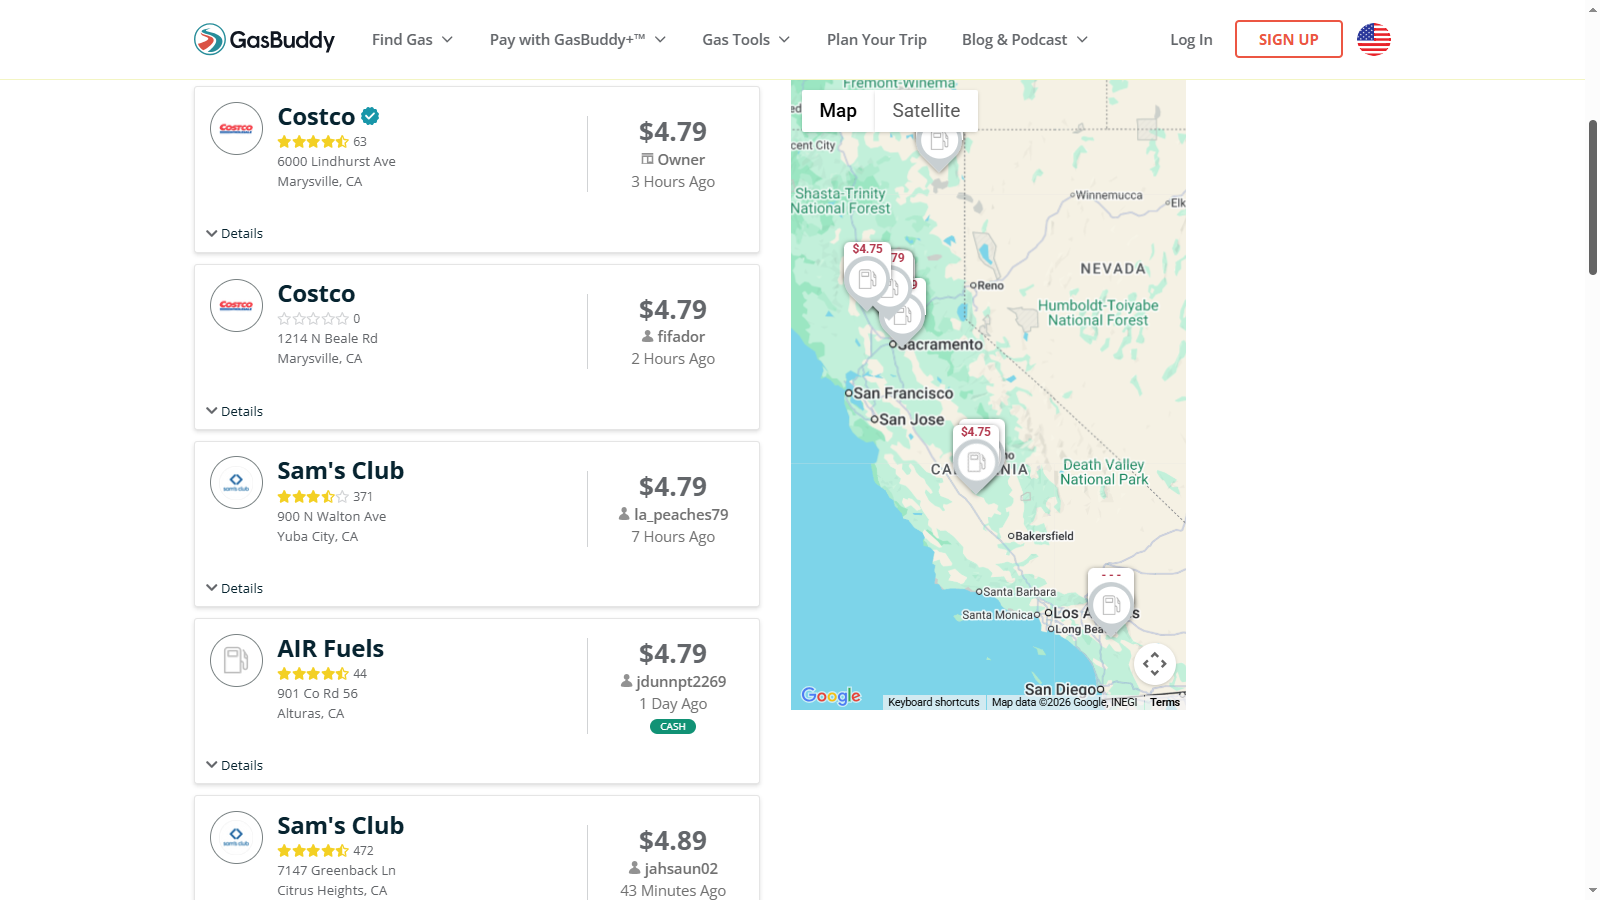Viewport: 1600px width, 900px height.
Task: Click the empty star rating of Costco N Beale Rd
Action: pyautogui.click(x=313, y=319)
